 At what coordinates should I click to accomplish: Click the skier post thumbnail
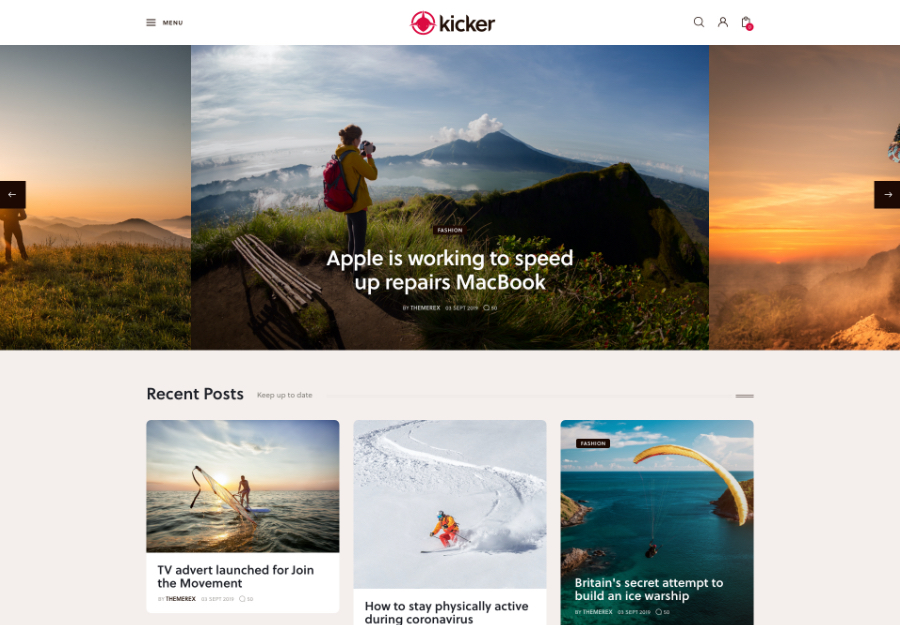click(x=449, y=504)
